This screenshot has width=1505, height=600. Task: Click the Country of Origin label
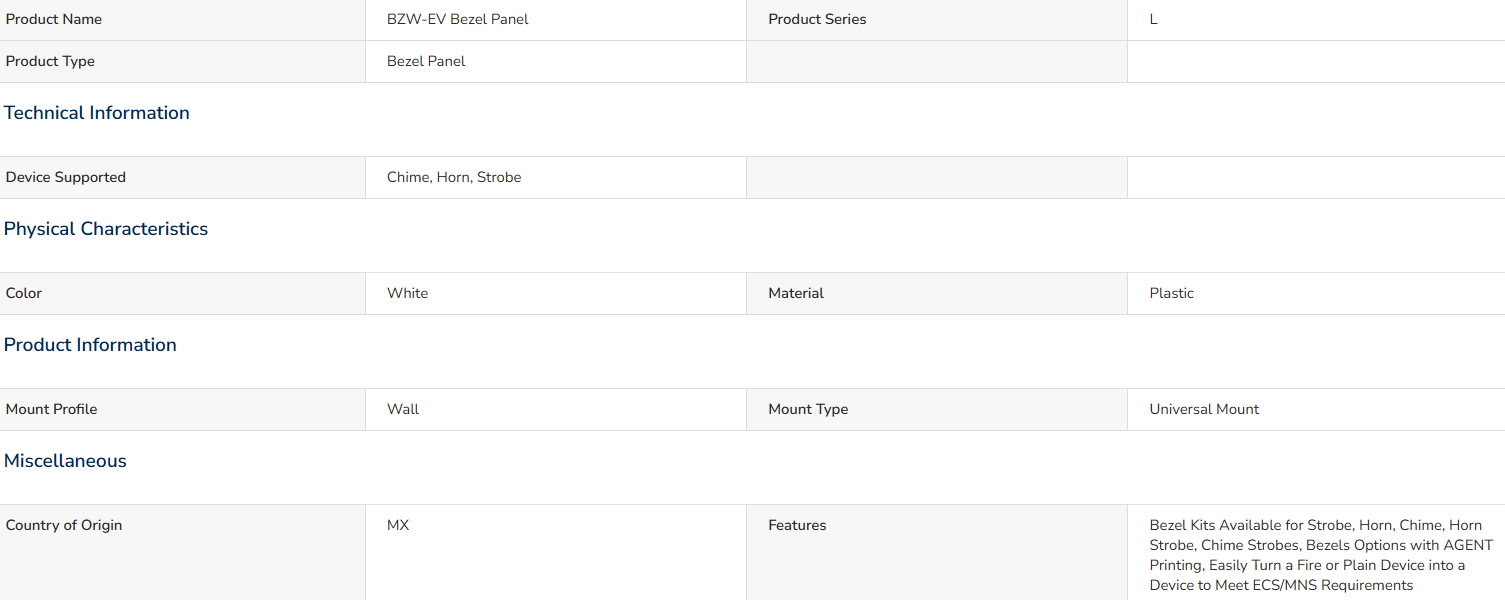pos(64,525)
